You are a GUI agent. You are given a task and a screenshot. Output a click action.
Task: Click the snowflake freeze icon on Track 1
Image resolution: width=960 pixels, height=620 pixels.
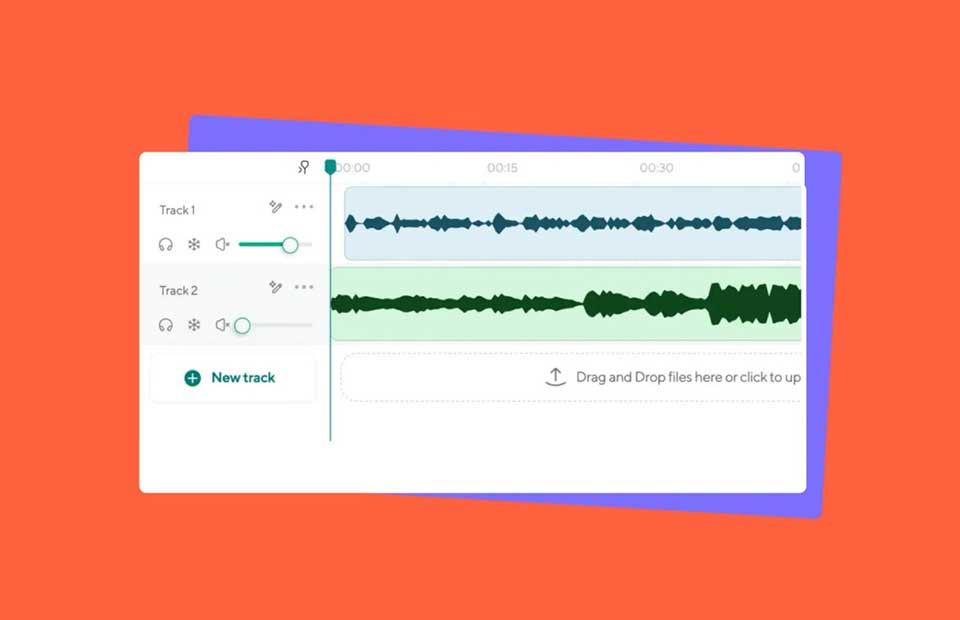[194, 245]
